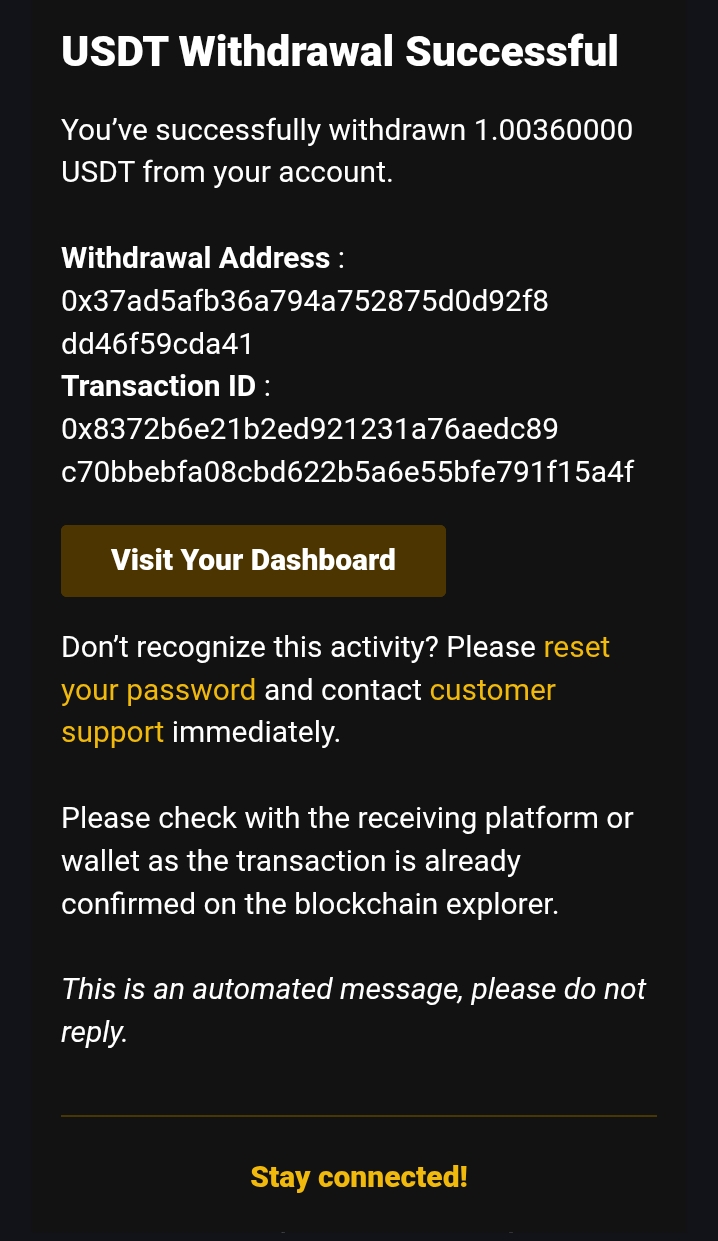Click the USDT Withdrawal Successful heading
The height and width of the screenshot is (1241, 718).
click(x=340, y=50)
